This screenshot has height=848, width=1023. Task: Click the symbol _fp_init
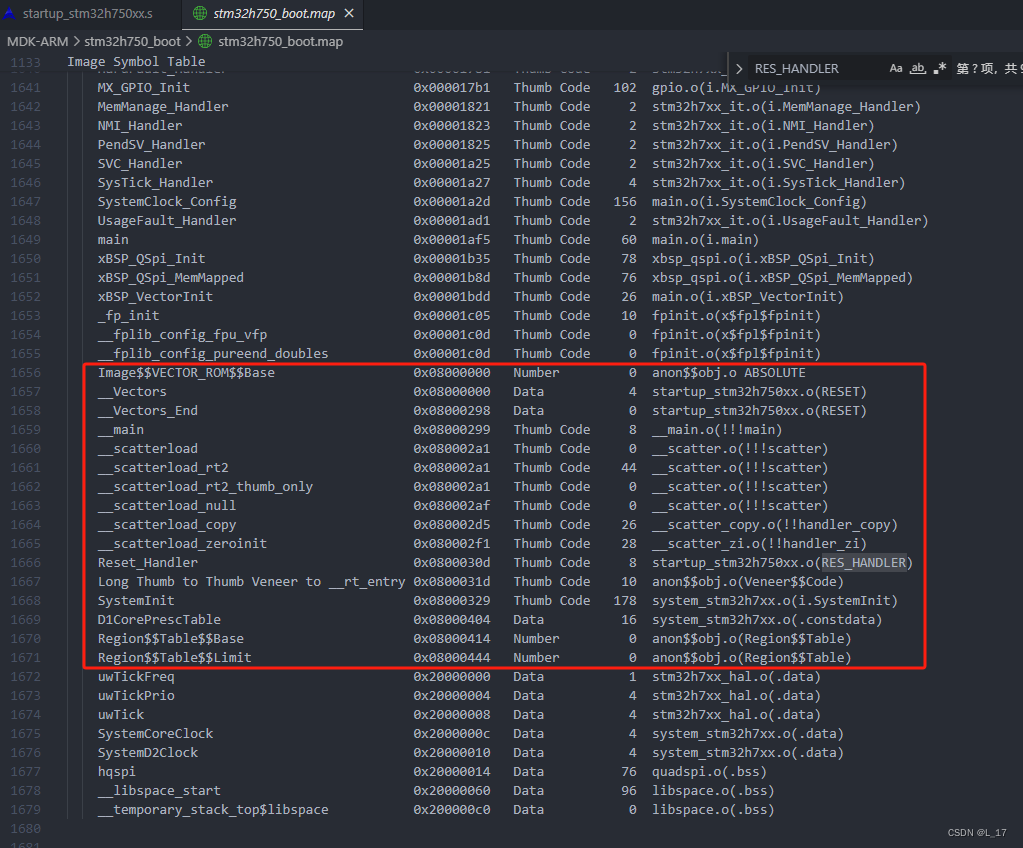(129, 315)
